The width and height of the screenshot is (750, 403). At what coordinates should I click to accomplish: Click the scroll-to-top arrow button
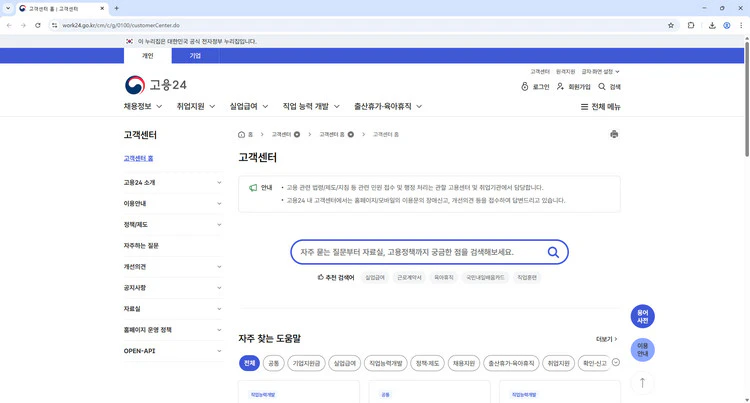click(642, 382)
